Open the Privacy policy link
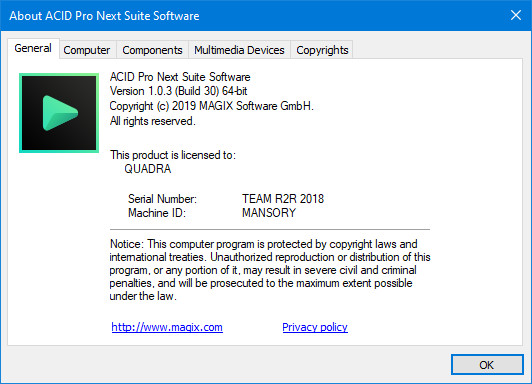Screen dimensions: 532x384 coord(315,327)
